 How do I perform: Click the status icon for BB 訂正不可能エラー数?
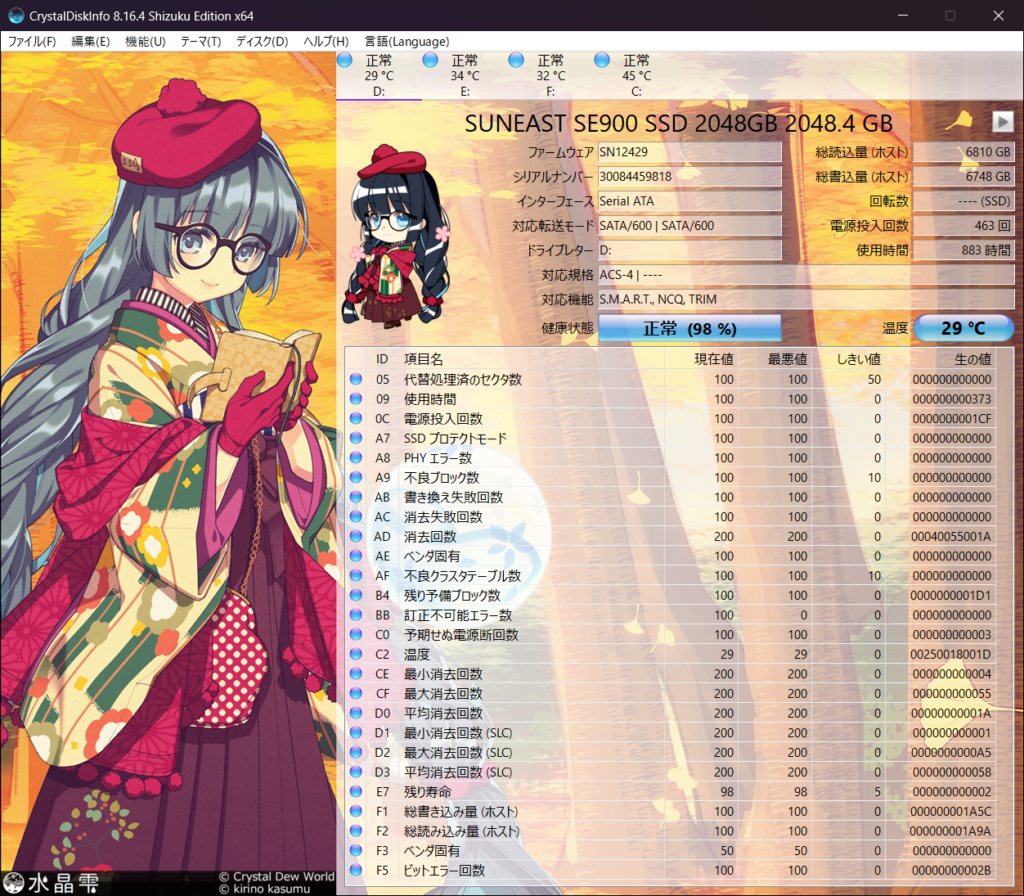[356, 615]
